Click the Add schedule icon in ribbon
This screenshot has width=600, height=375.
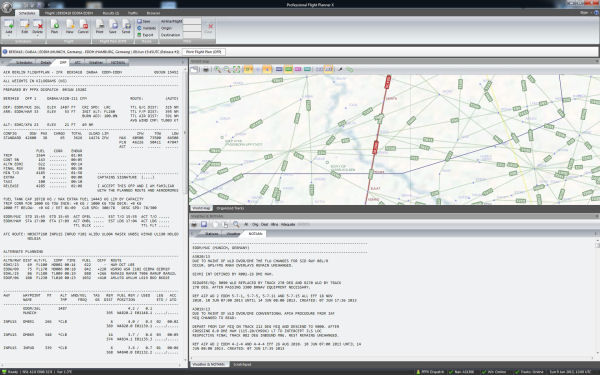[x=8, y=27]
